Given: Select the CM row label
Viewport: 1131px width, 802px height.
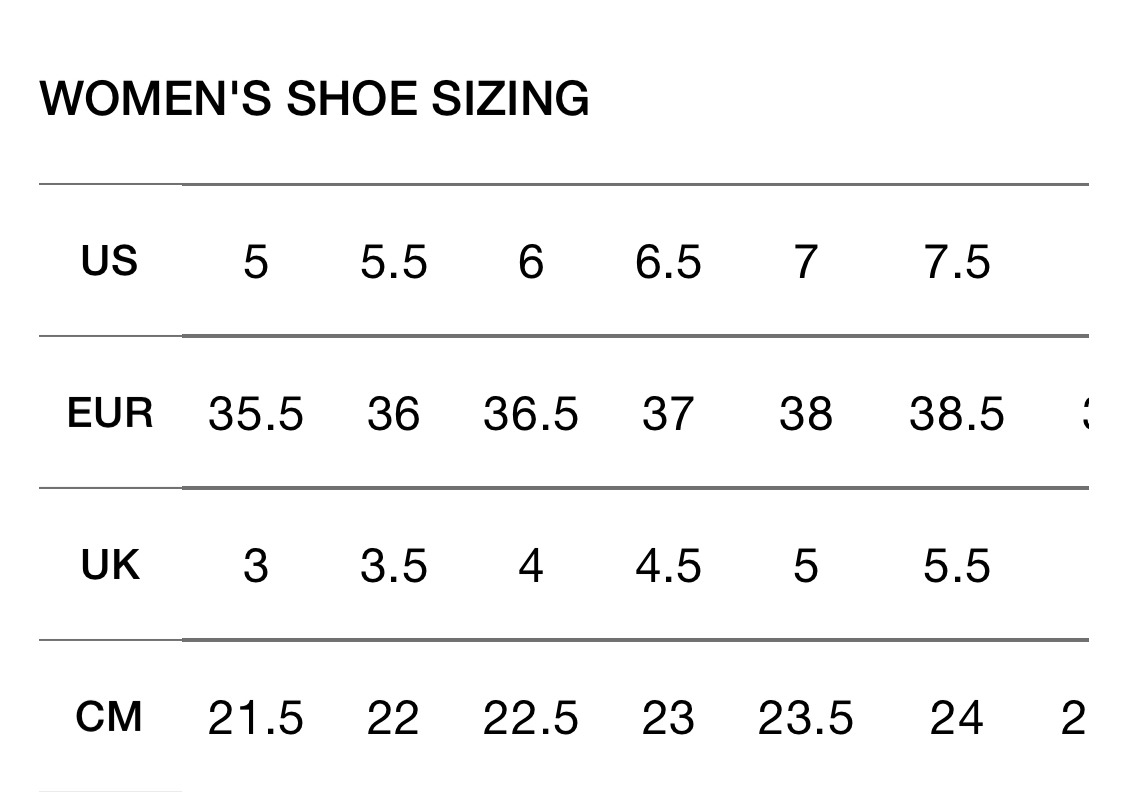Looking at the screenshot, I should tap(110, 717).
